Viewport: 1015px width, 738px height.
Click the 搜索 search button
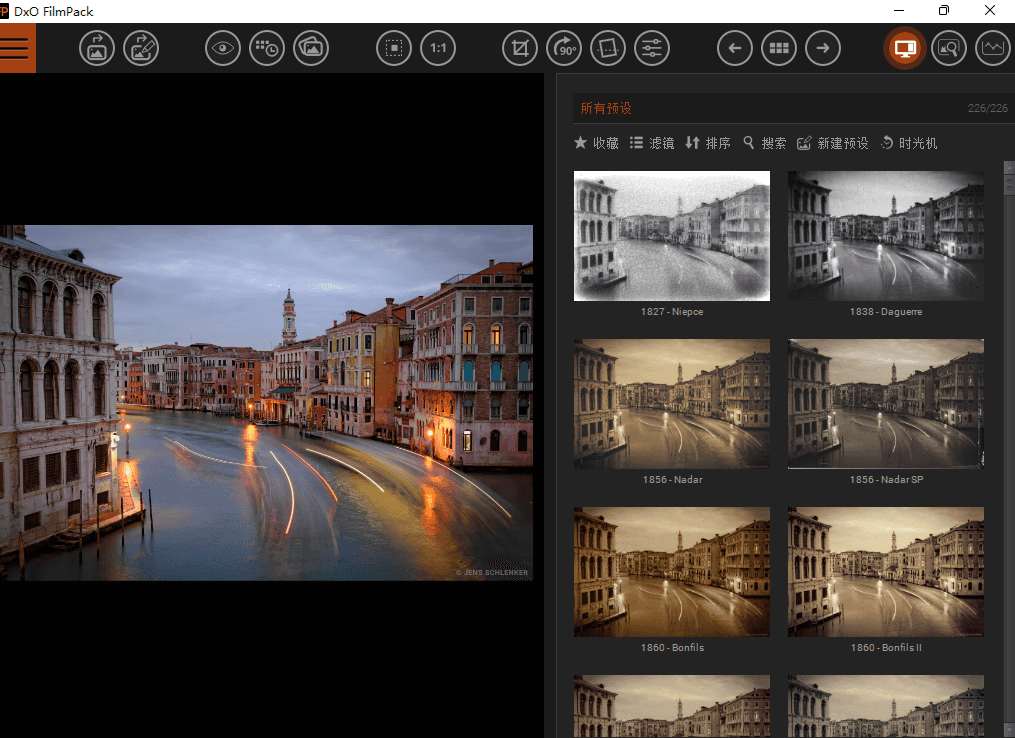[764, 143]
